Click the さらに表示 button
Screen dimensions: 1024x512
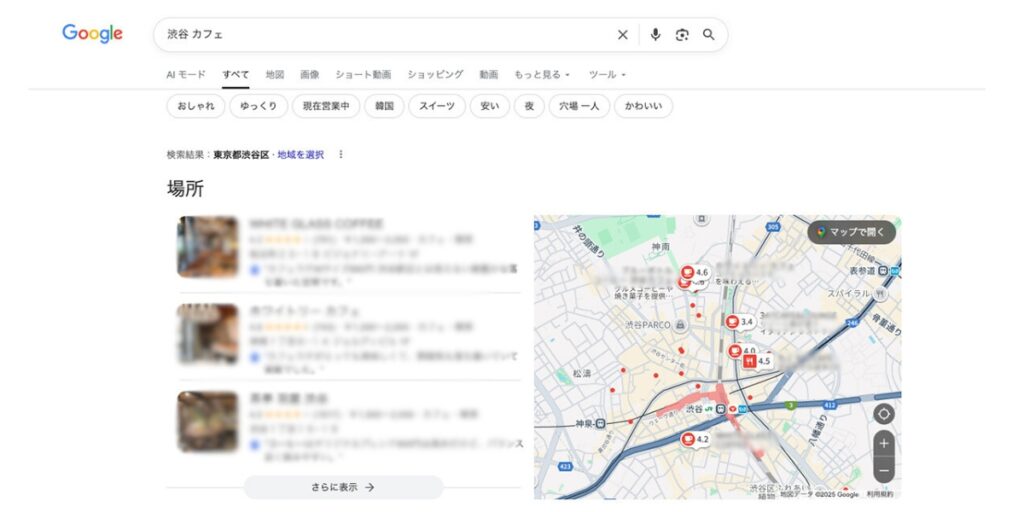[x=343, y=487]
